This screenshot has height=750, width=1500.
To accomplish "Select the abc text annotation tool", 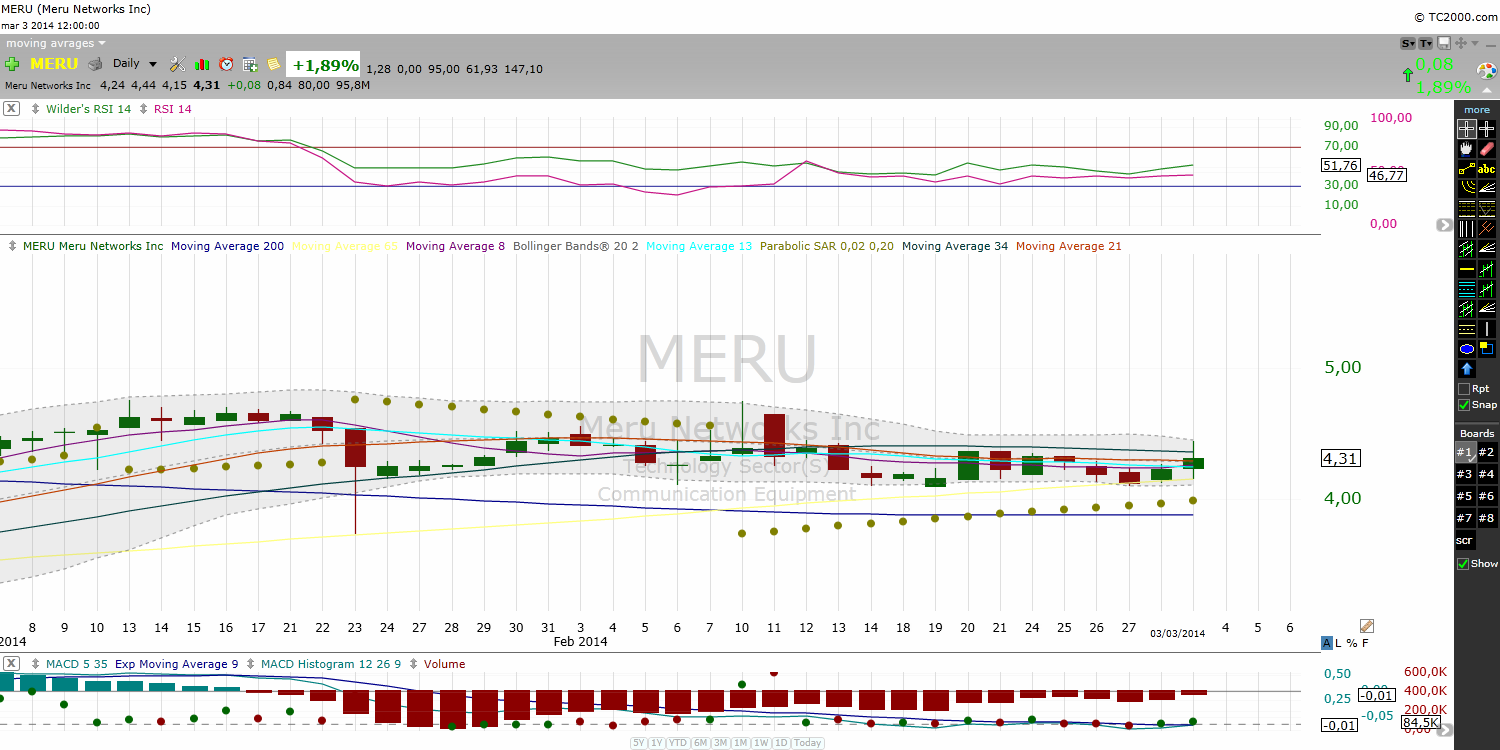I will click(x=1486, y=168).
